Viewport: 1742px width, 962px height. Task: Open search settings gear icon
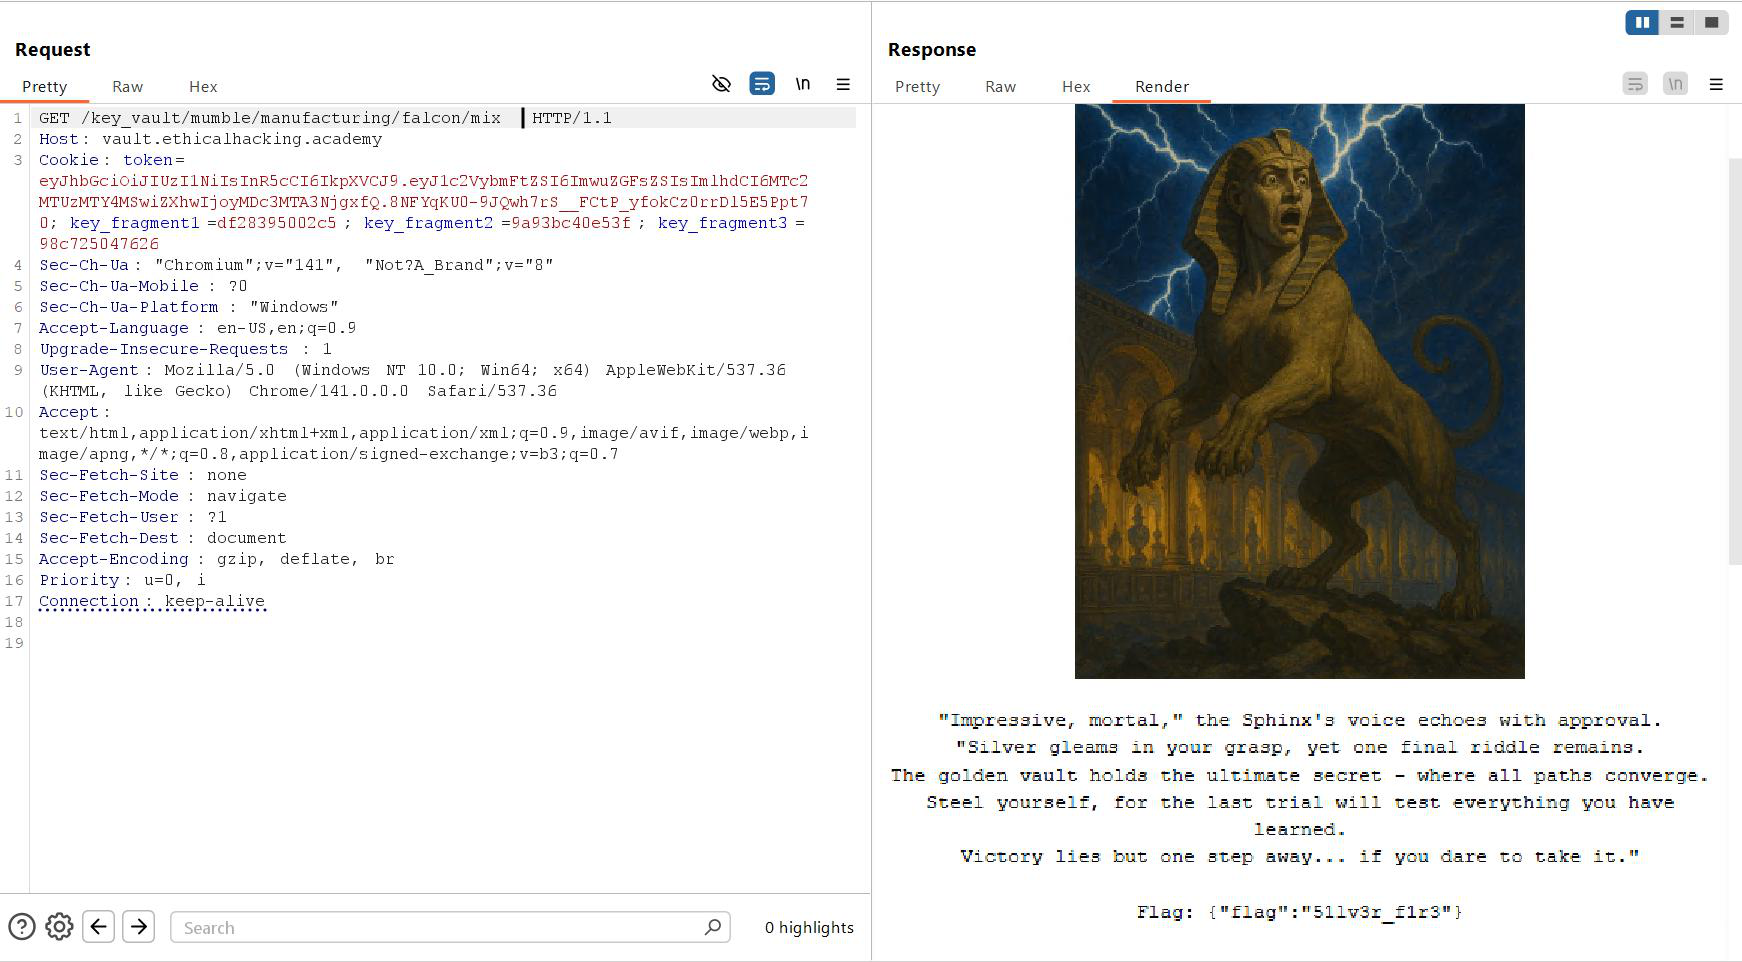click(59, 927)
